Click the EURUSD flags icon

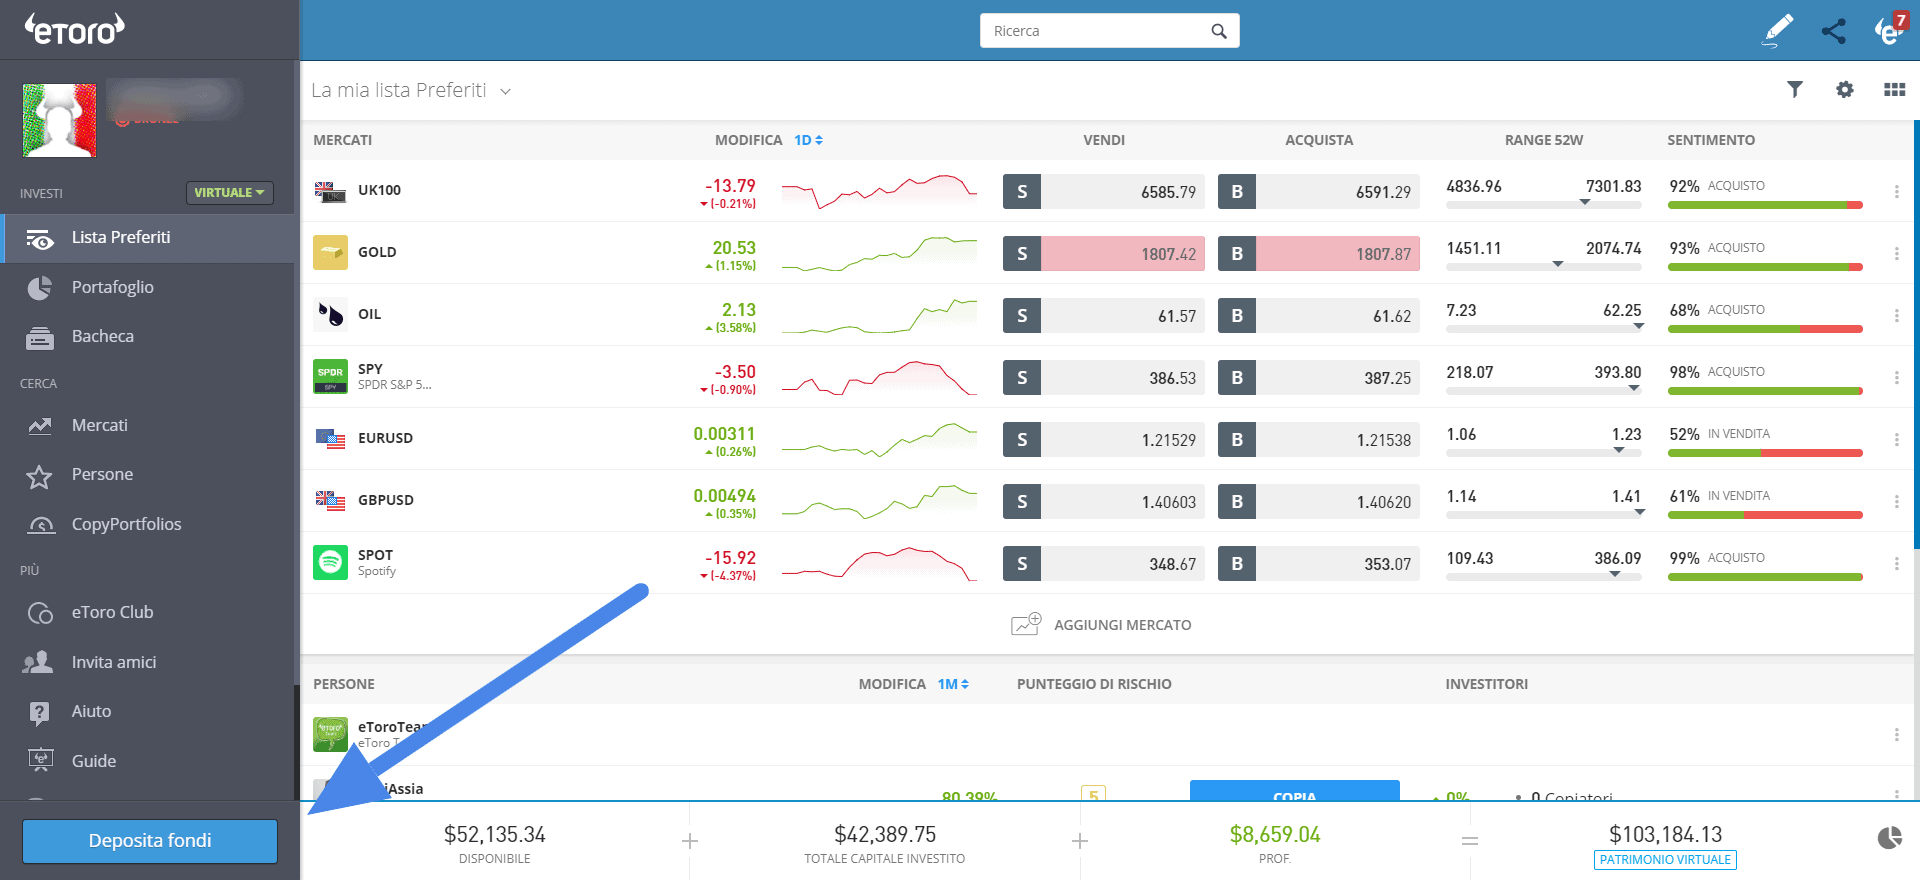click(x=330, y=438)
